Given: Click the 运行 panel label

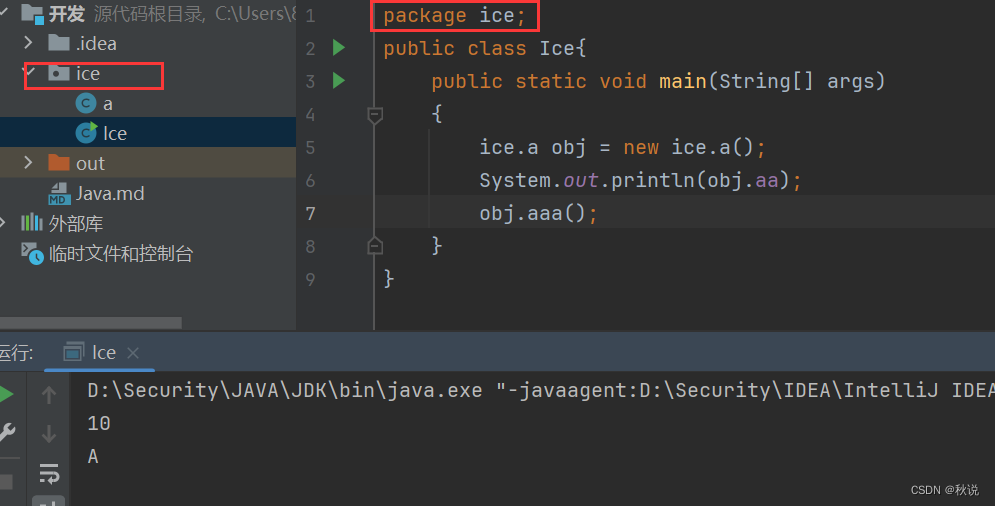Looking at the screenshot, I should coord(16,353).
